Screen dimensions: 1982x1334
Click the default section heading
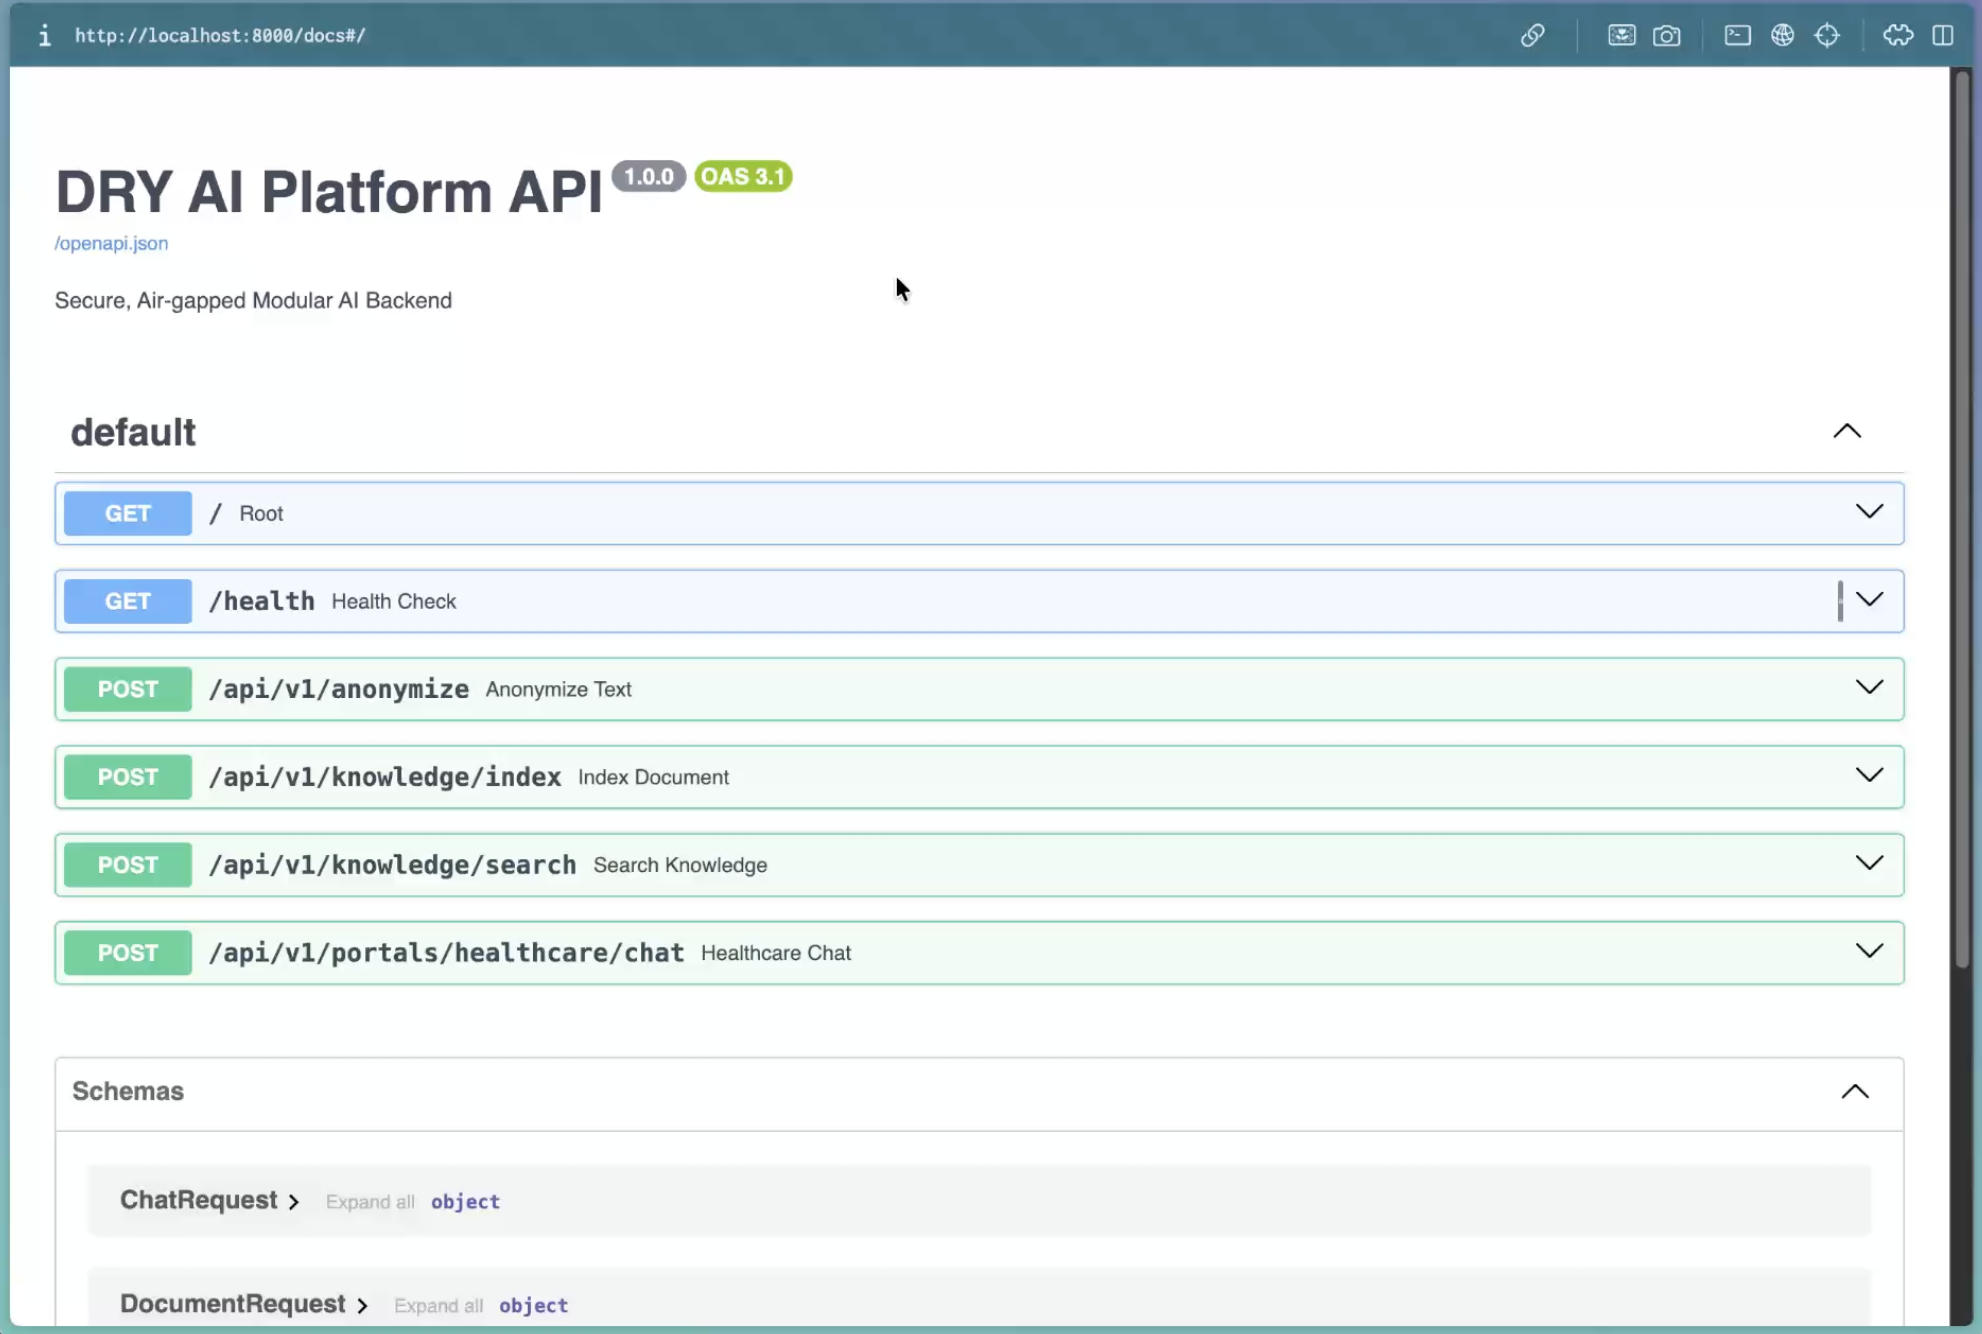133,432
